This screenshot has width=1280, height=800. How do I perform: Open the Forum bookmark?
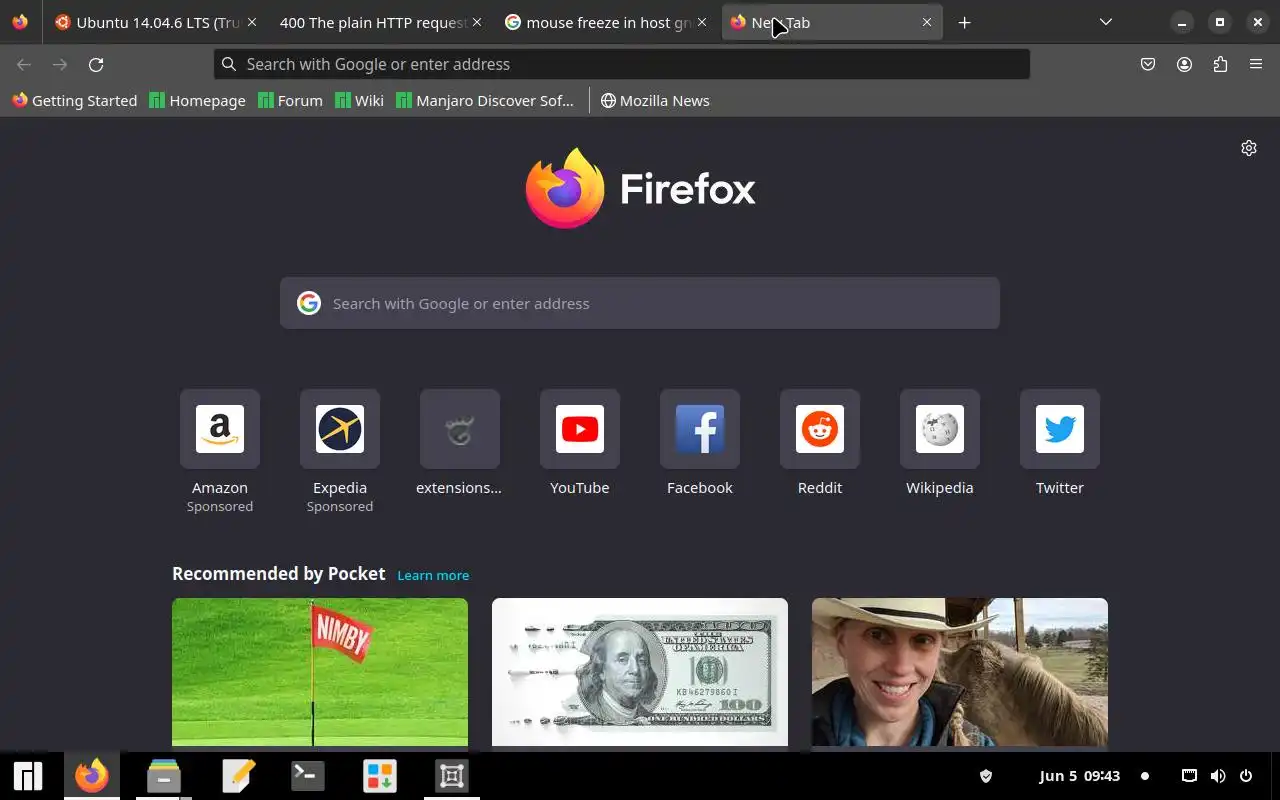(290, 100)
